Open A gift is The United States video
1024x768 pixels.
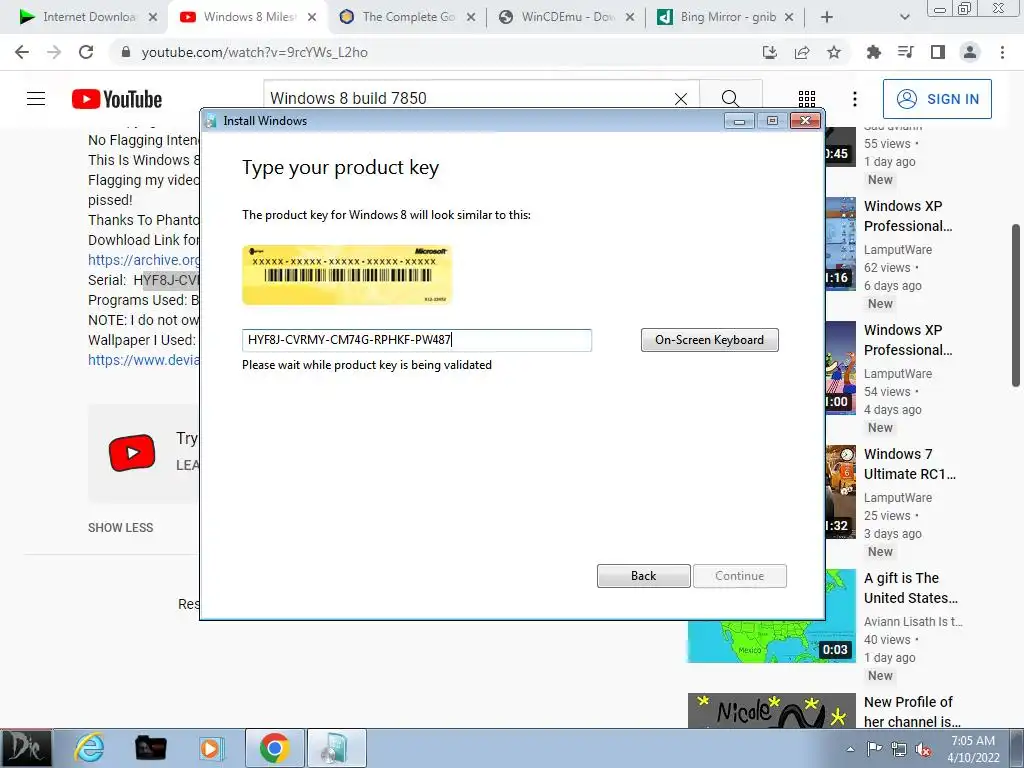pos(911,588)
